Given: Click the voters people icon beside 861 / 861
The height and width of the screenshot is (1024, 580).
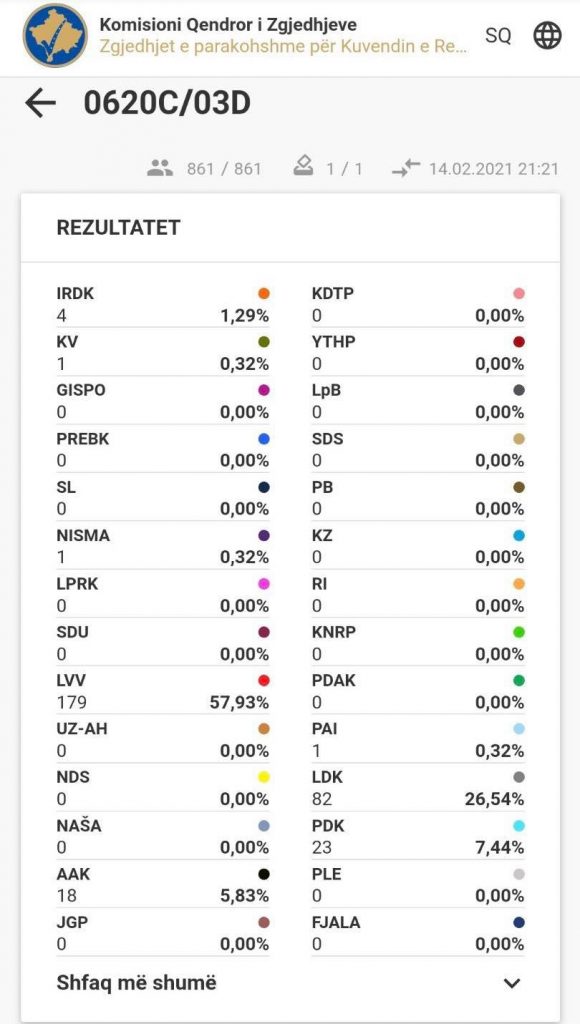Looking at the screenshot, I should (x=160, y=169).
